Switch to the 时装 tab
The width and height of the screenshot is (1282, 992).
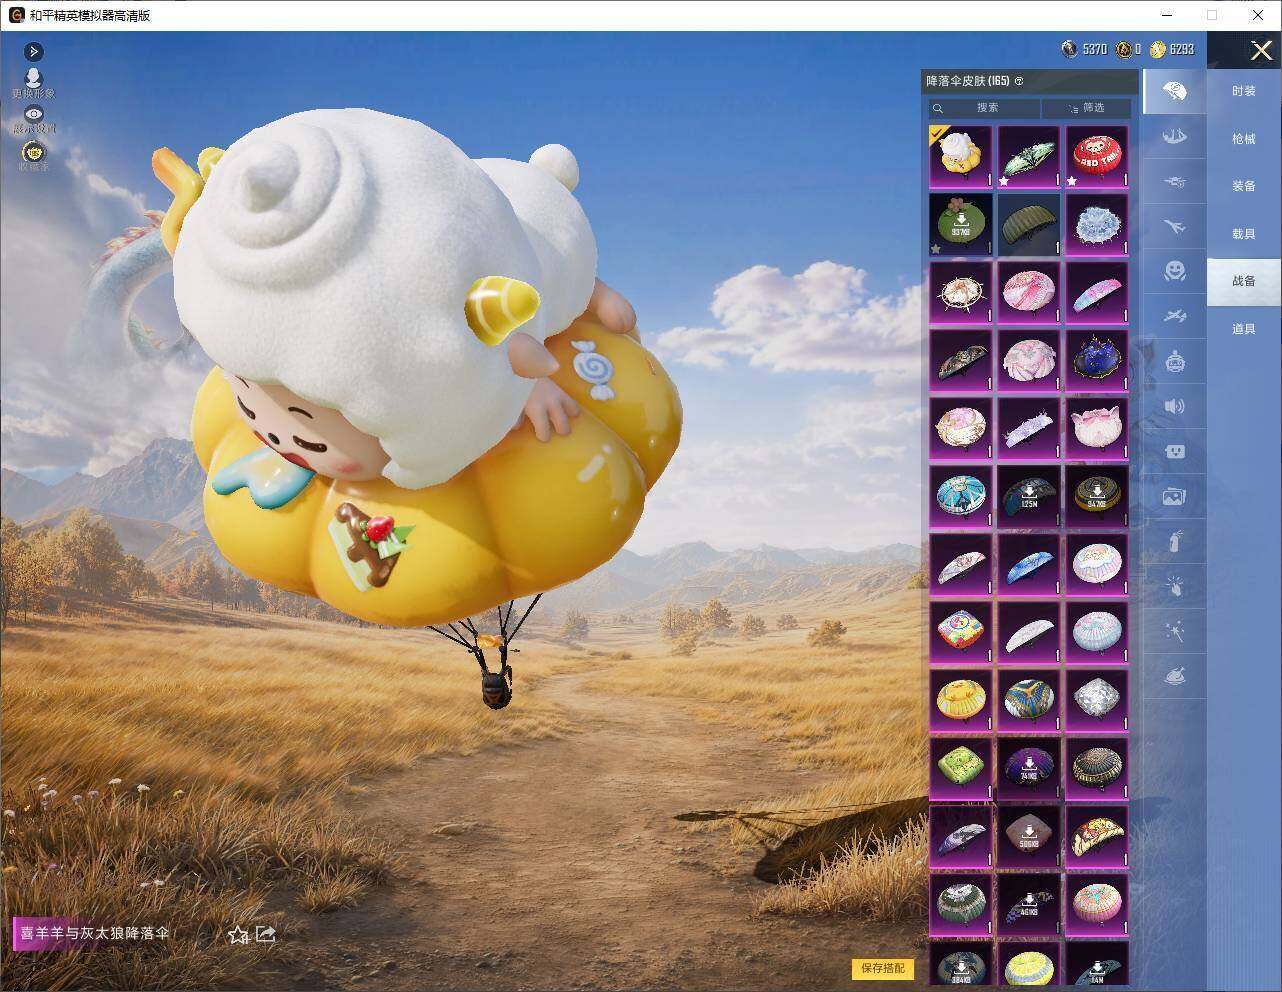coord(1244,91)
